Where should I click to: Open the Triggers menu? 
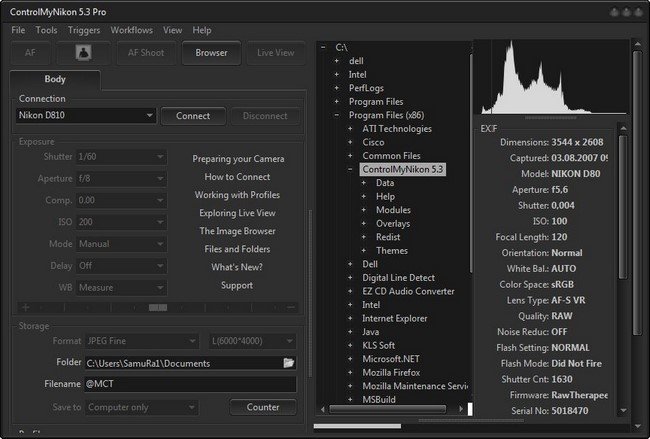pos(84,30)
